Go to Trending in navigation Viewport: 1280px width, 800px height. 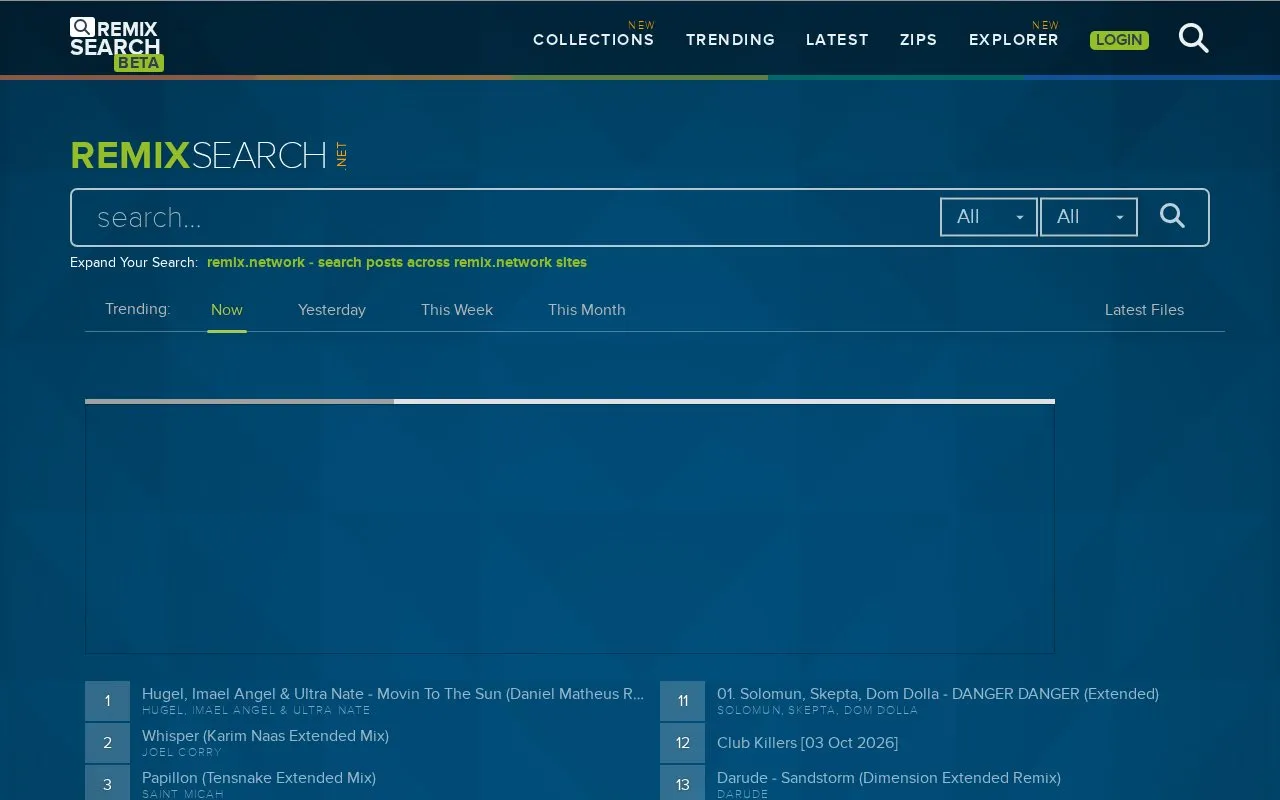coord(730,40)
